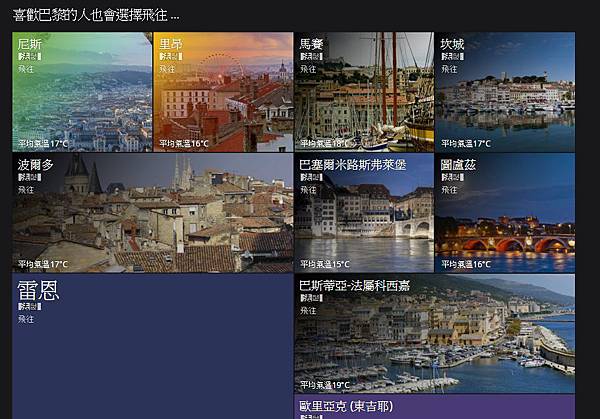Screen dimensions: 600x419
Task: Click the small badge under 坎城
Action: tap(453, 57)
